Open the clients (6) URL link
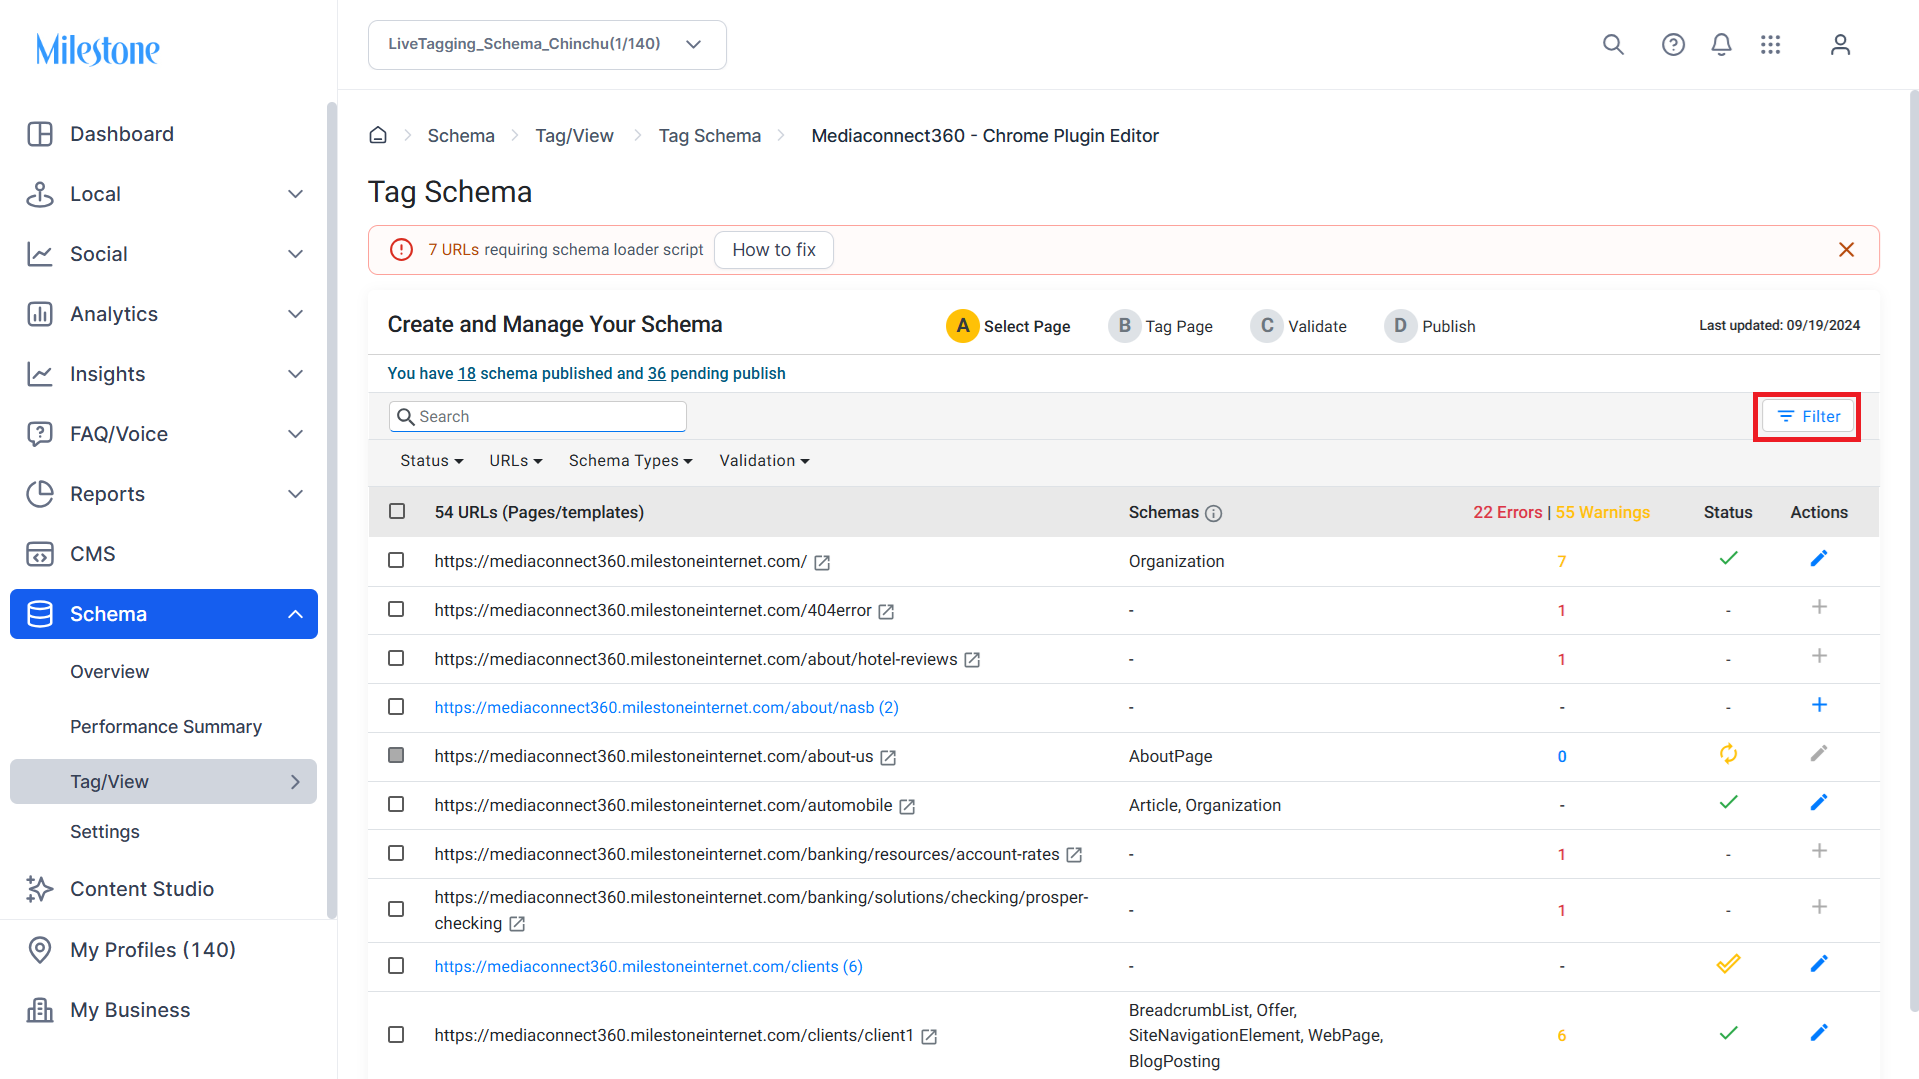The width and height of the screenshot is (1919, 1079). [648, 967]
